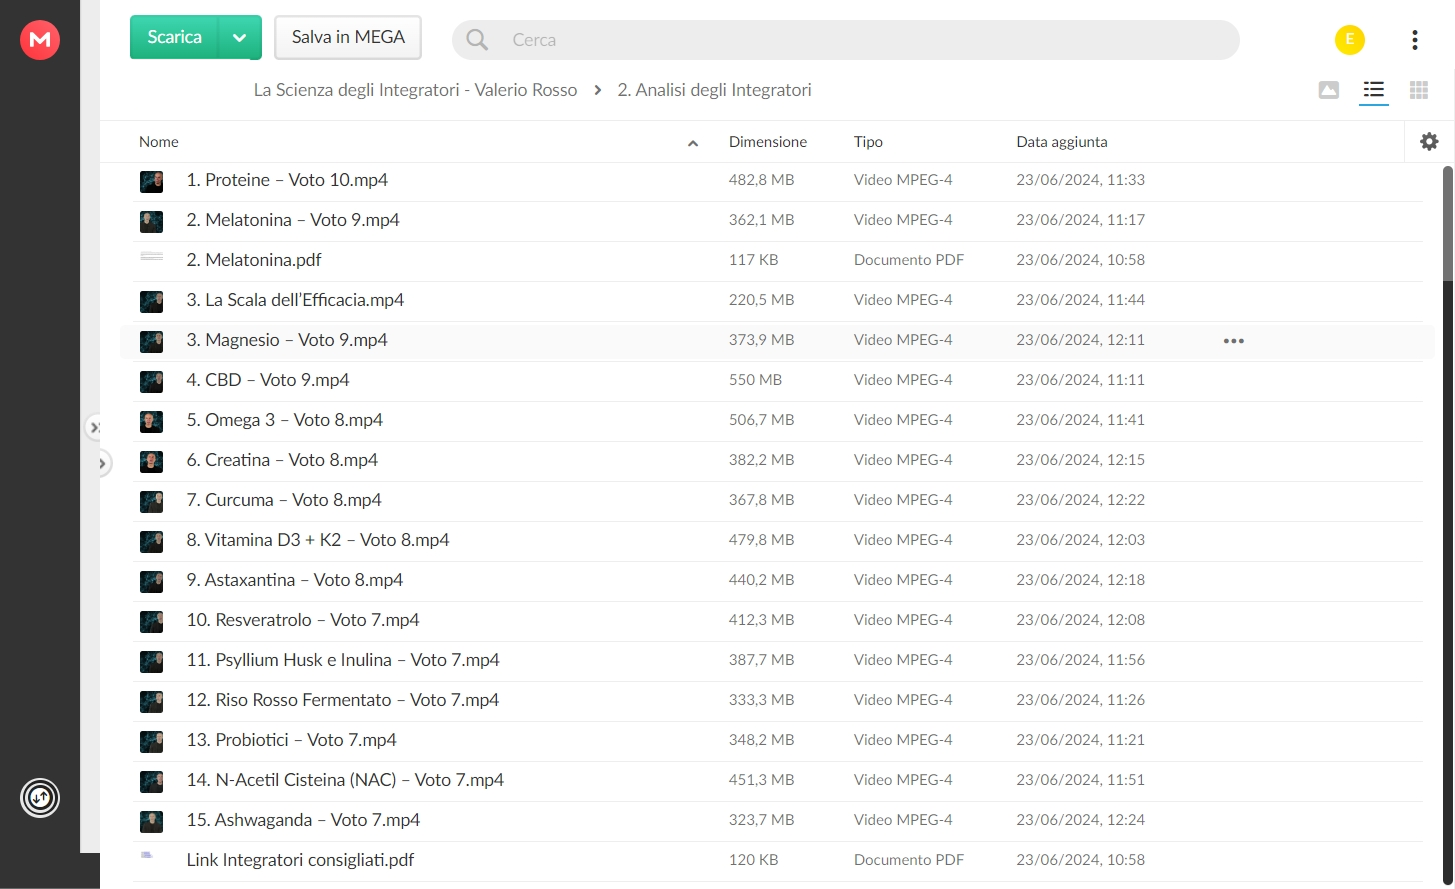Expand the collapsed side panel chevron
Screen dimensions: 1455x889
tap(102, 463)
